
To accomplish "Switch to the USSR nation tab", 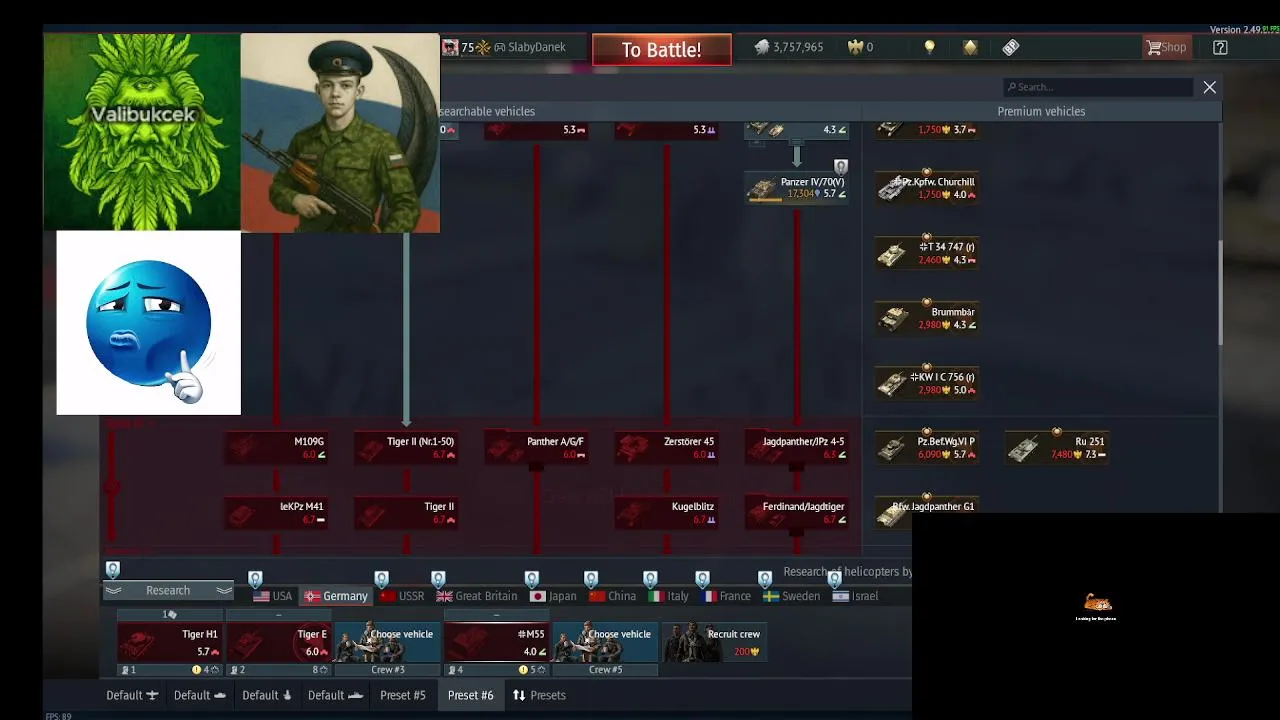I will tap(402, 596).
